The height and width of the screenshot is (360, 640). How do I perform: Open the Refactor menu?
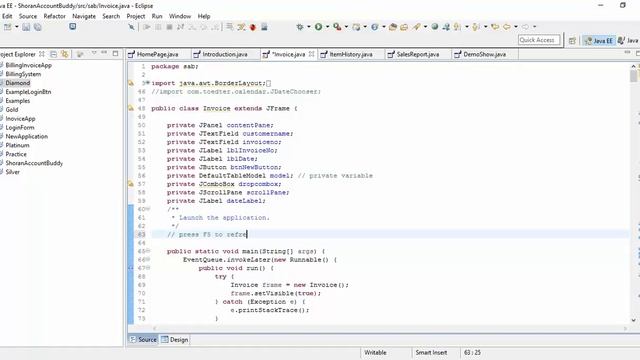(x=55, y=16)
